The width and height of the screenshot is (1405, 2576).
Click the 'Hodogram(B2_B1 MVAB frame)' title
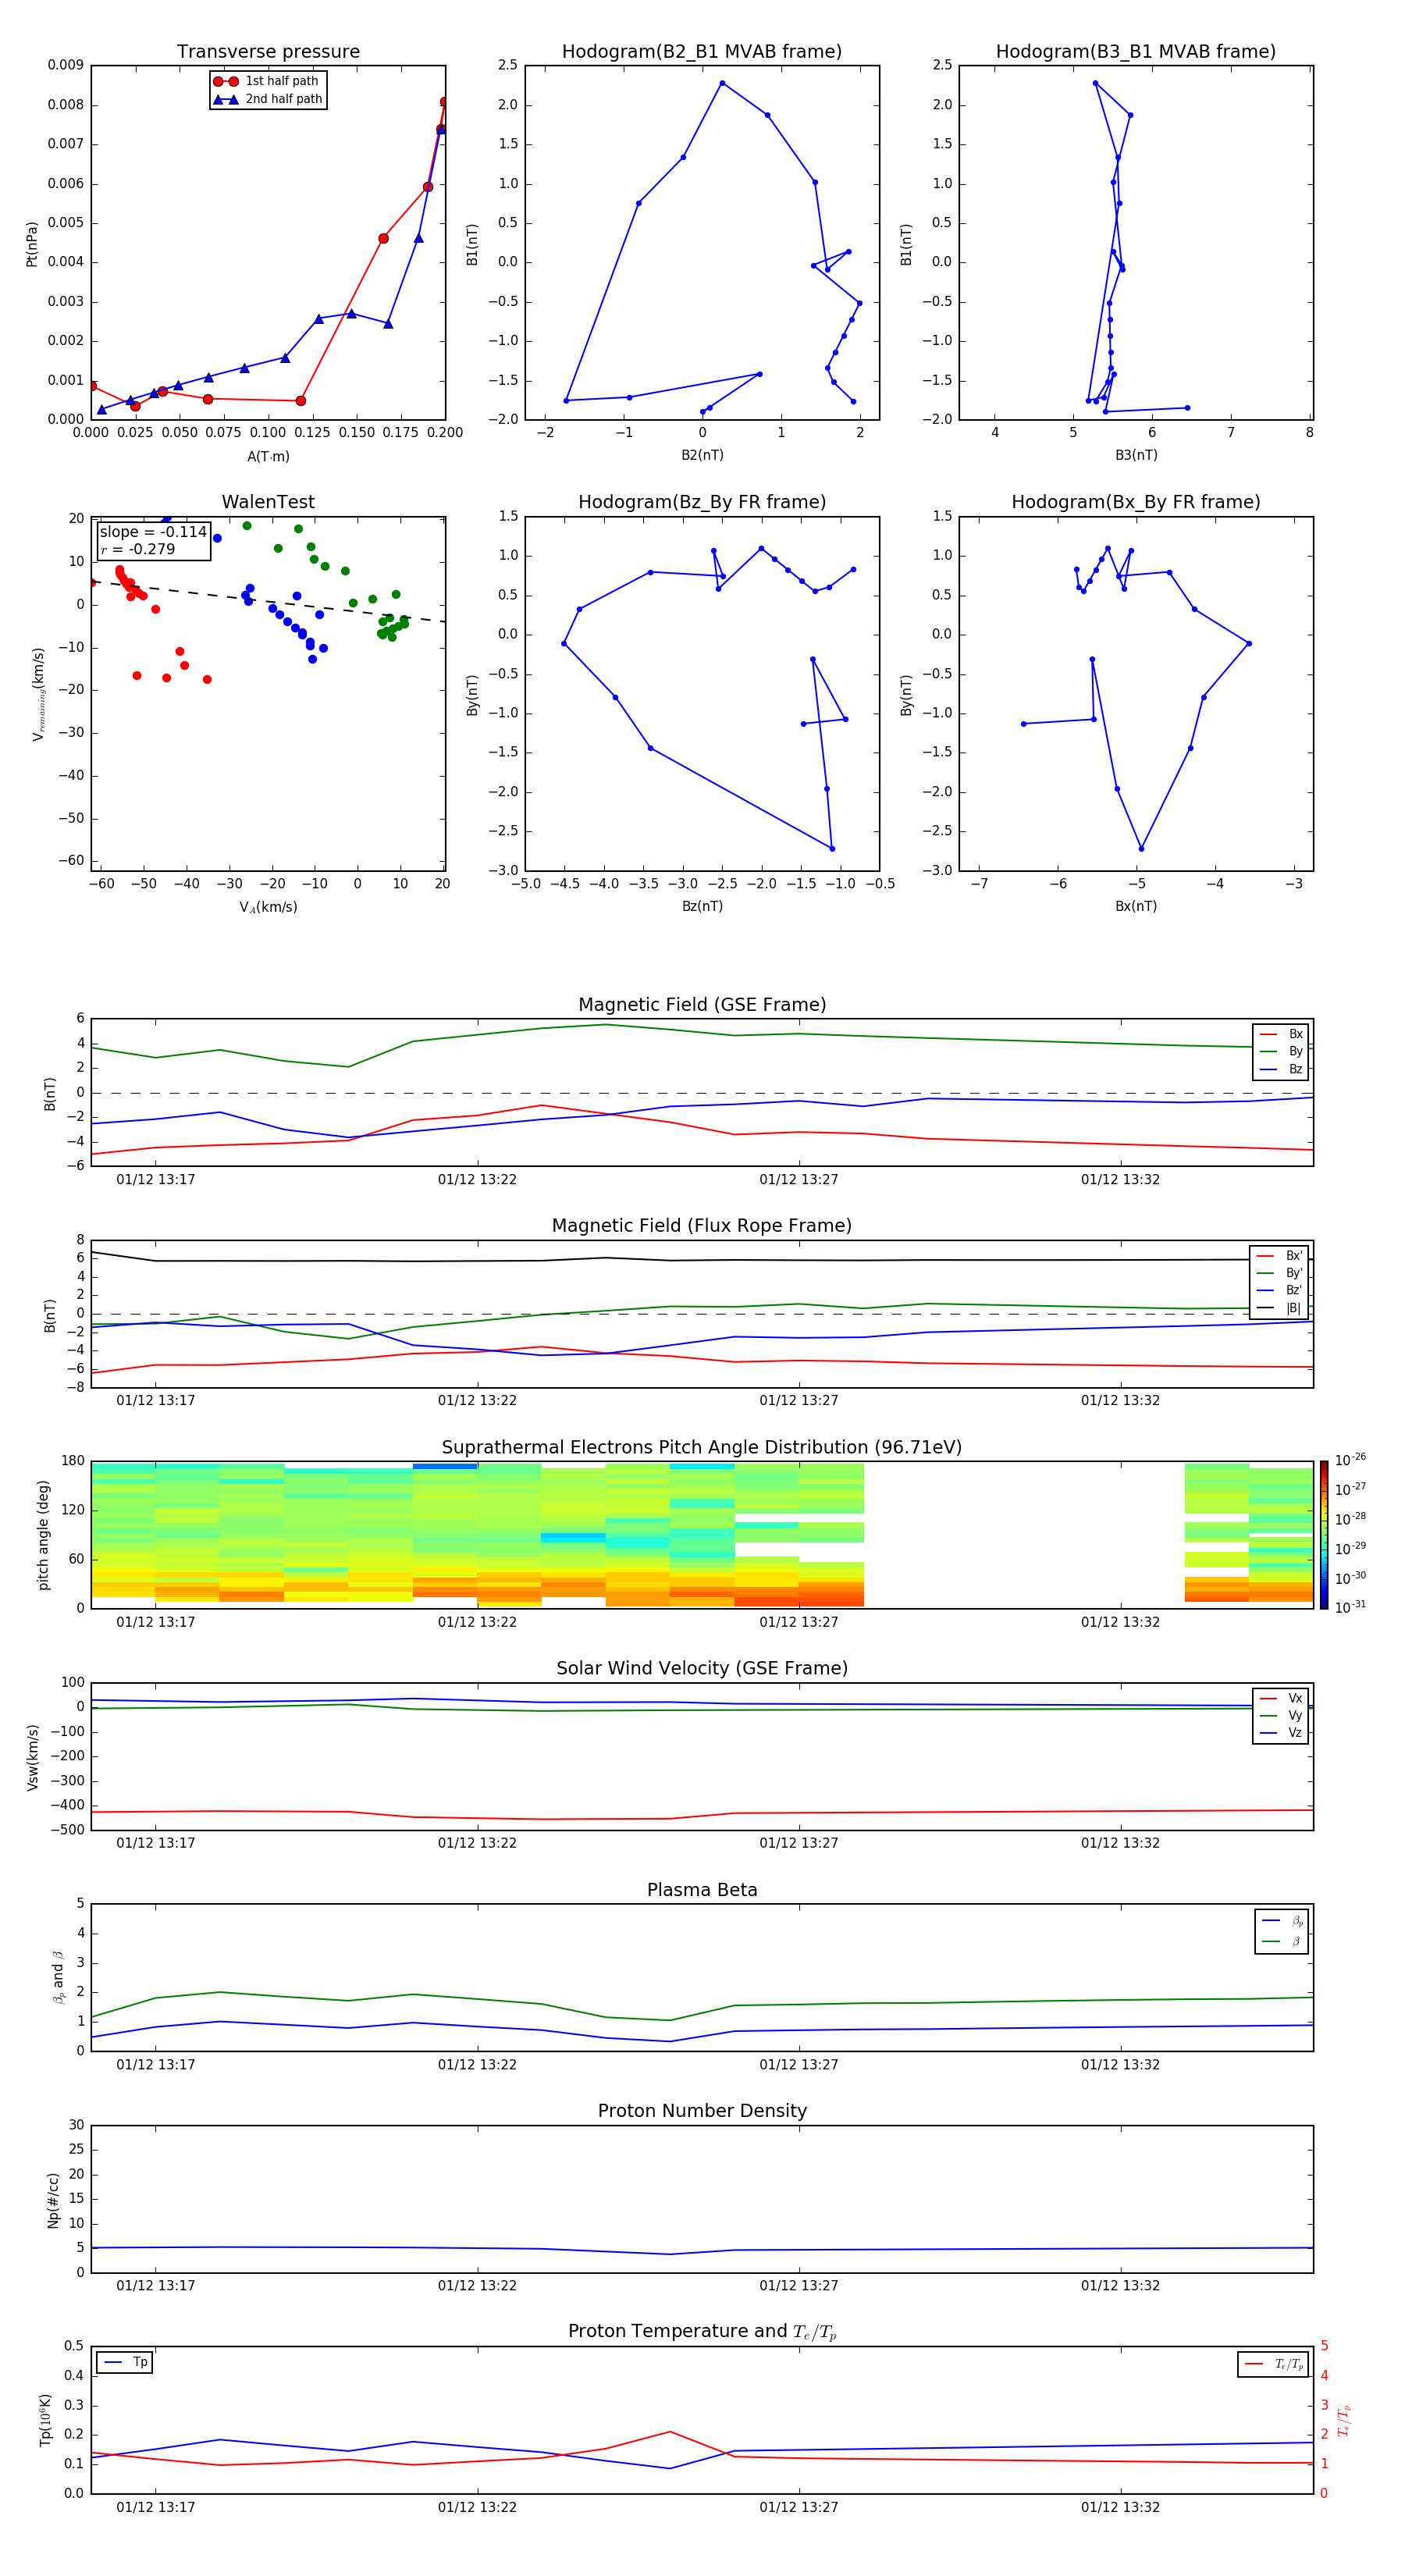point(702,52)
